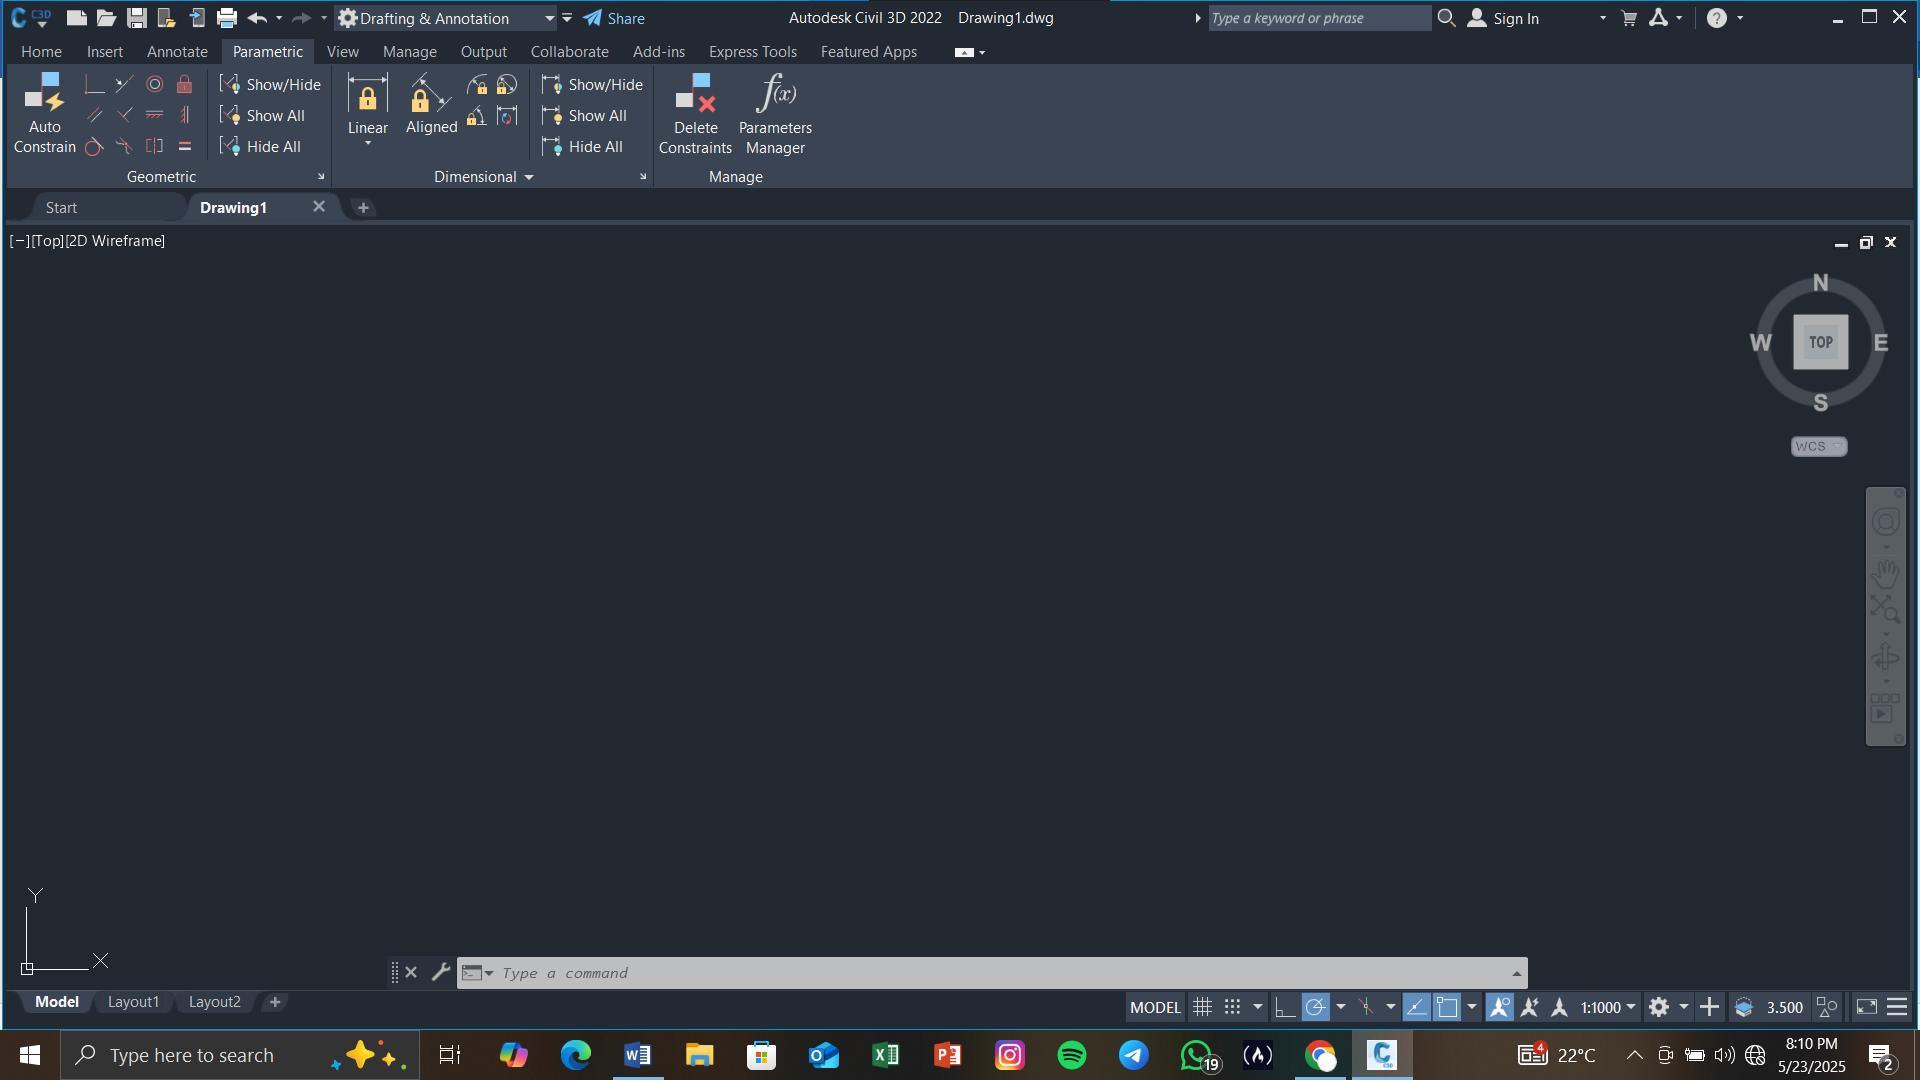Click the Zoom Extents navigation icon
The image size is (1920, 1080).
pyautogui.click(x=1885, y=608)
